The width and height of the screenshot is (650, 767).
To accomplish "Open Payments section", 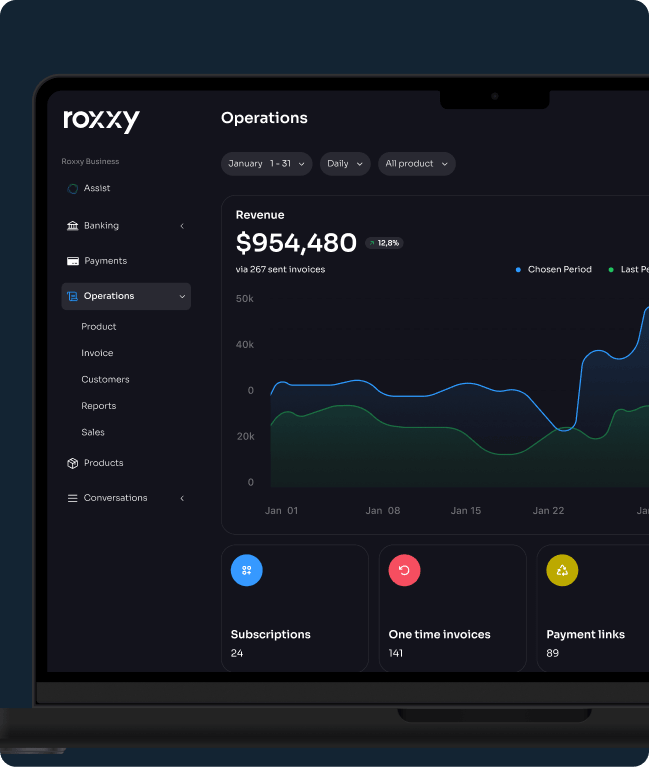I will (x=105, y=261).
